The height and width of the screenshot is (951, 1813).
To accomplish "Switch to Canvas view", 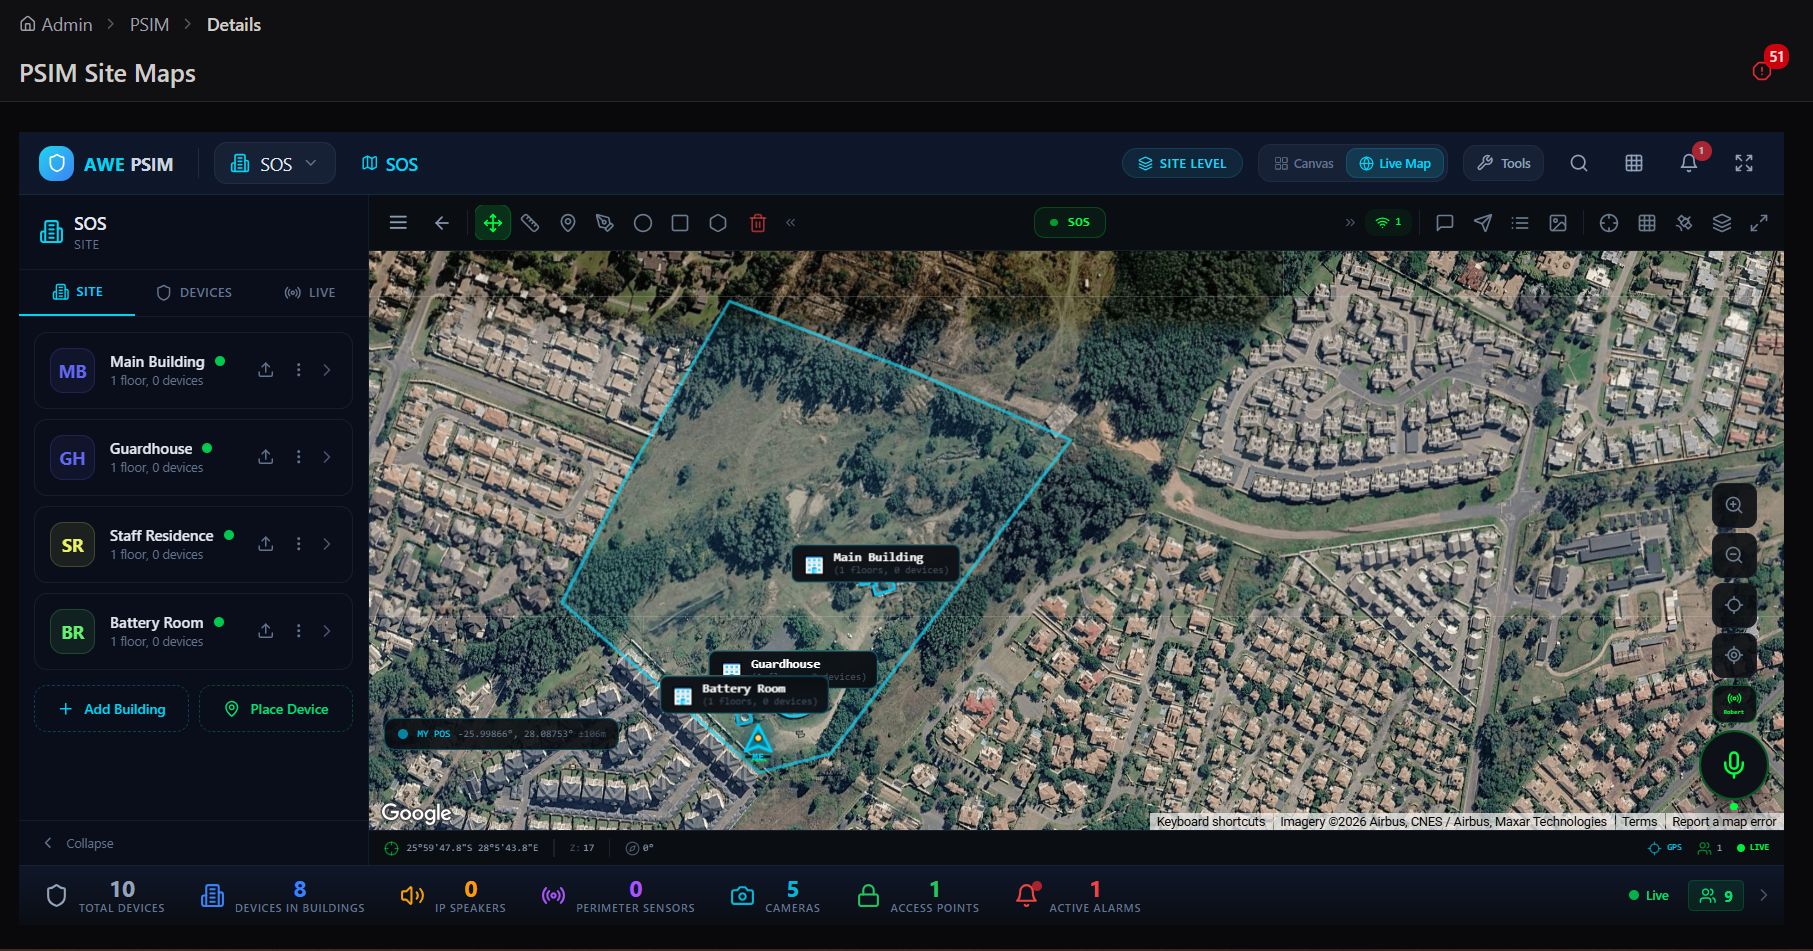I will pyautogui.click(x=1304, y=163).
